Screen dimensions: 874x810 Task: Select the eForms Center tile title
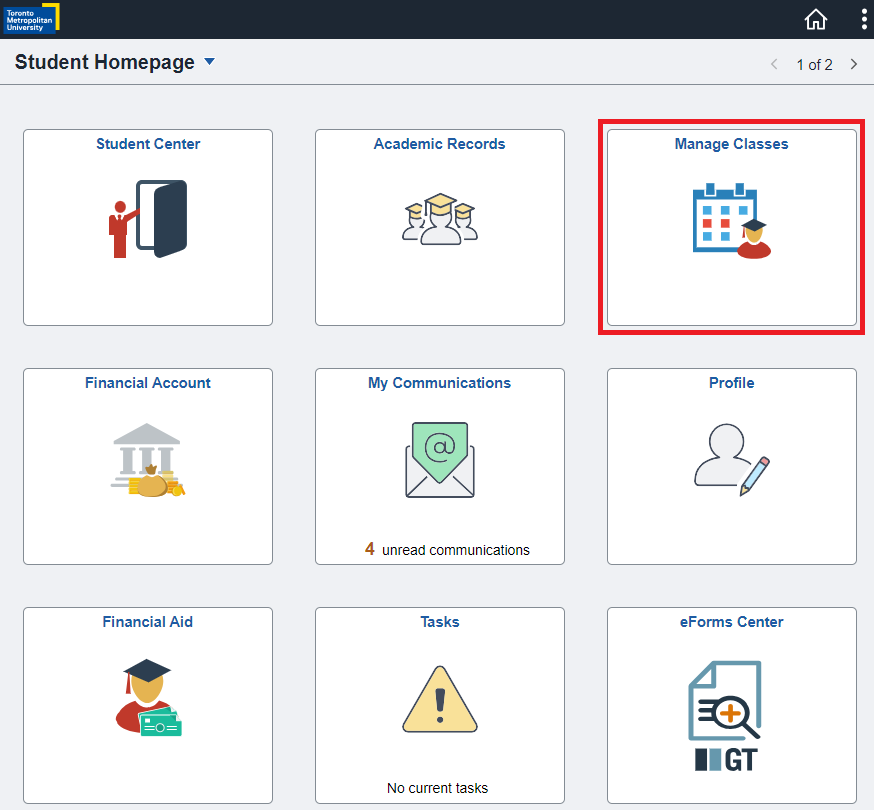coord(731,622)
